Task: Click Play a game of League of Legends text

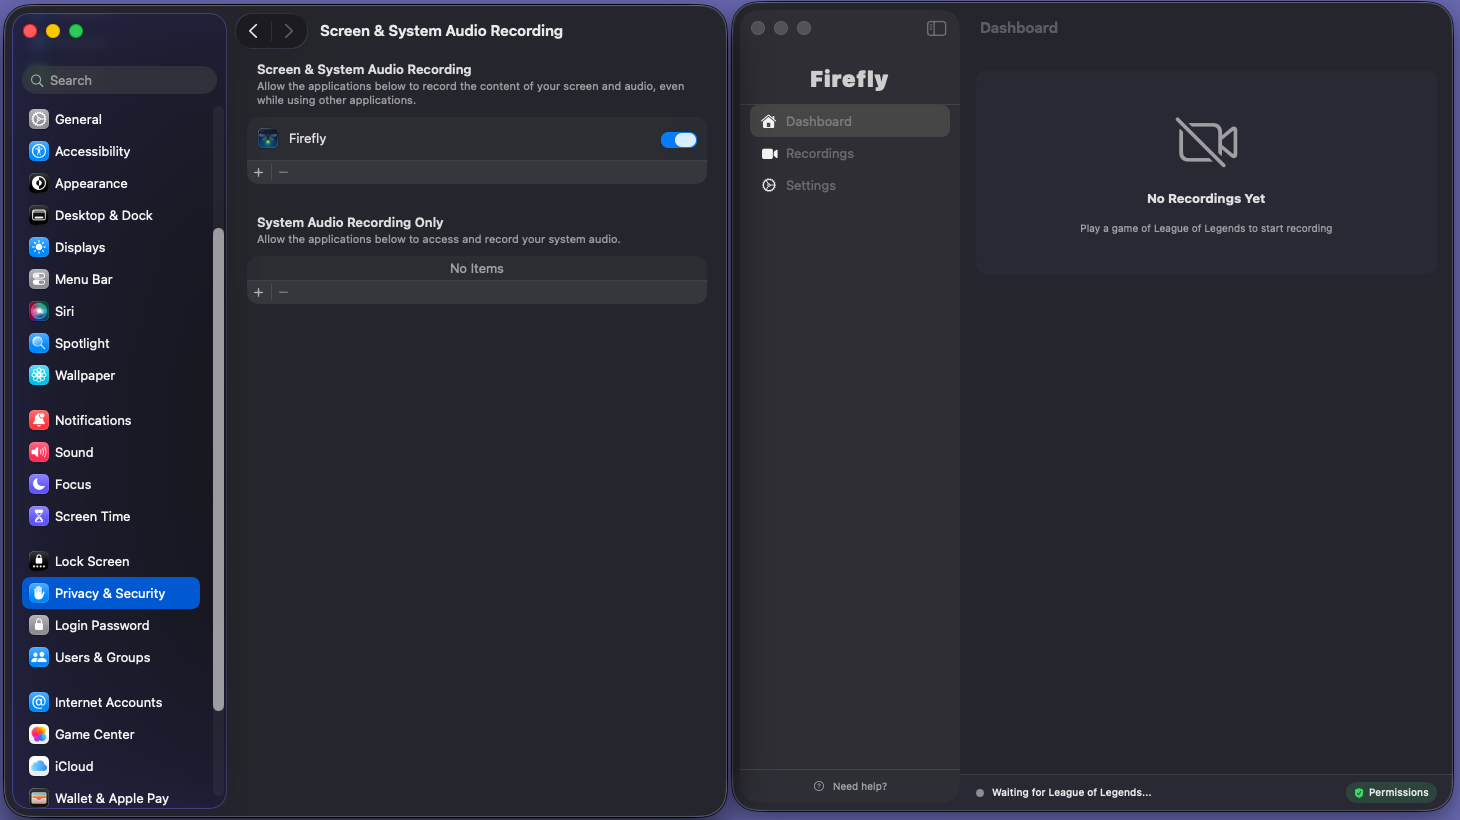Action: point(1206,228)
